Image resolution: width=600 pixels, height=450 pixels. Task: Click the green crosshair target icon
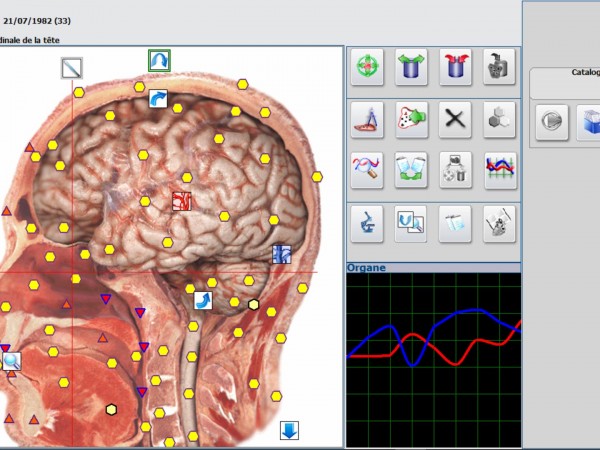tap(368, 68)
